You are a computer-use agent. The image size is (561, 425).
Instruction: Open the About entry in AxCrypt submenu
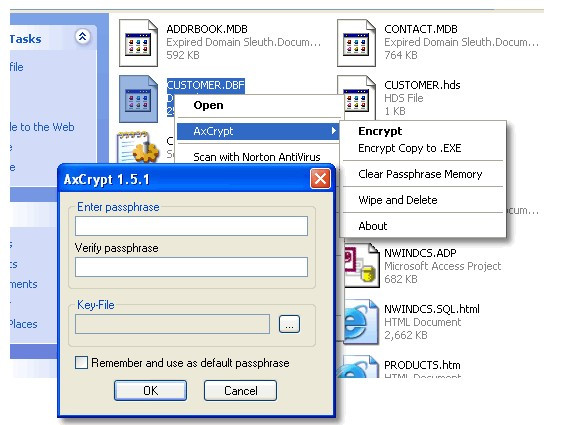[x=372, y=226]
